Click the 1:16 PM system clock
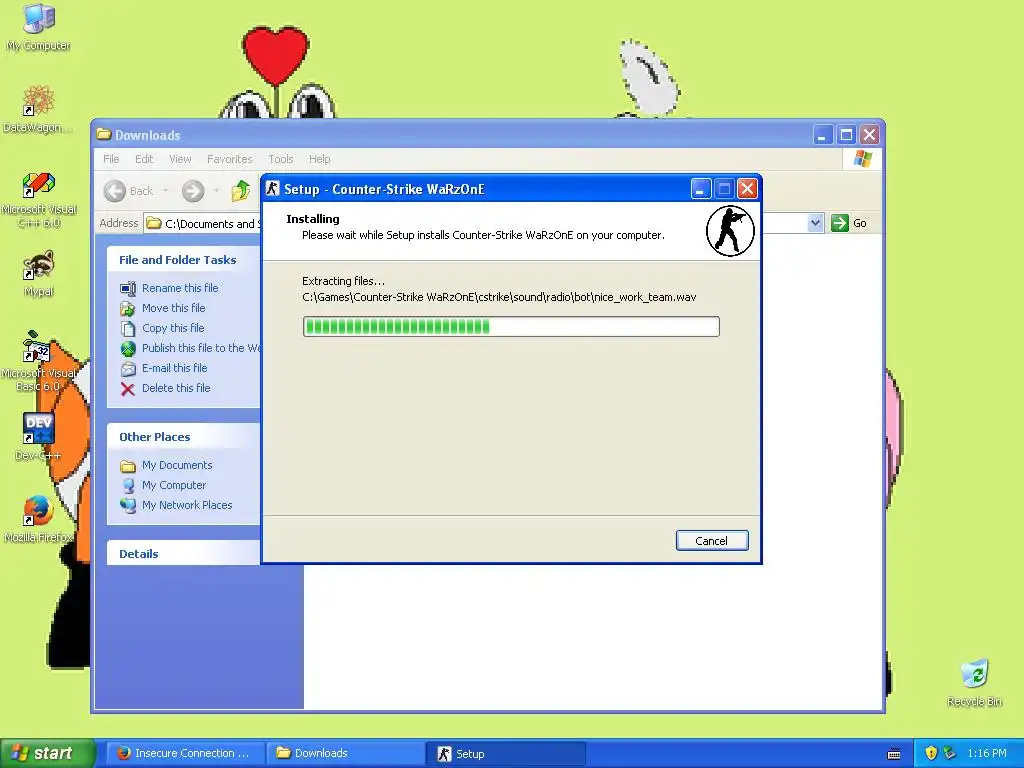This screenshot has height=768, width=1024. tap(987, 753)
